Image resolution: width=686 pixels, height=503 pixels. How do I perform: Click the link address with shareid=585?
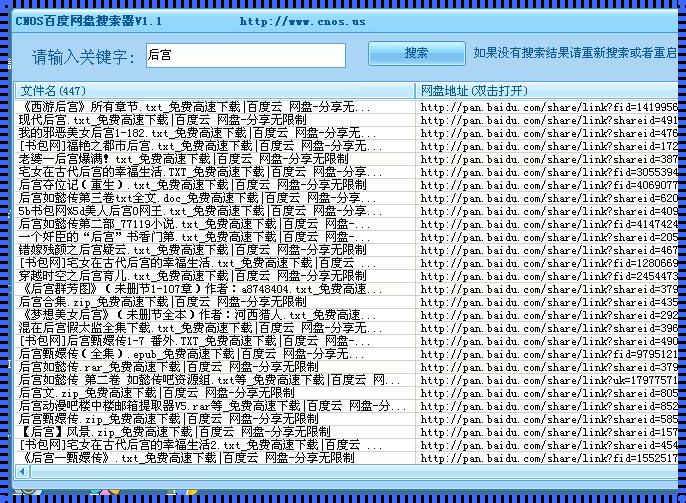pos(549,419)
